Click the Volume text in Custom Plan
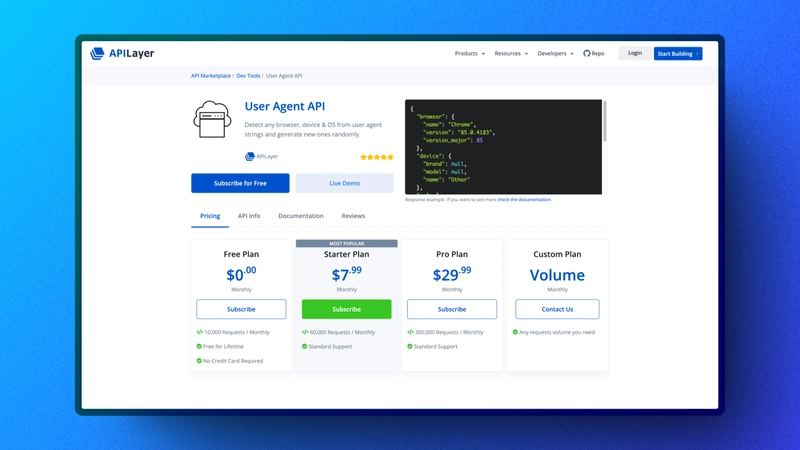 coord(557,275)
